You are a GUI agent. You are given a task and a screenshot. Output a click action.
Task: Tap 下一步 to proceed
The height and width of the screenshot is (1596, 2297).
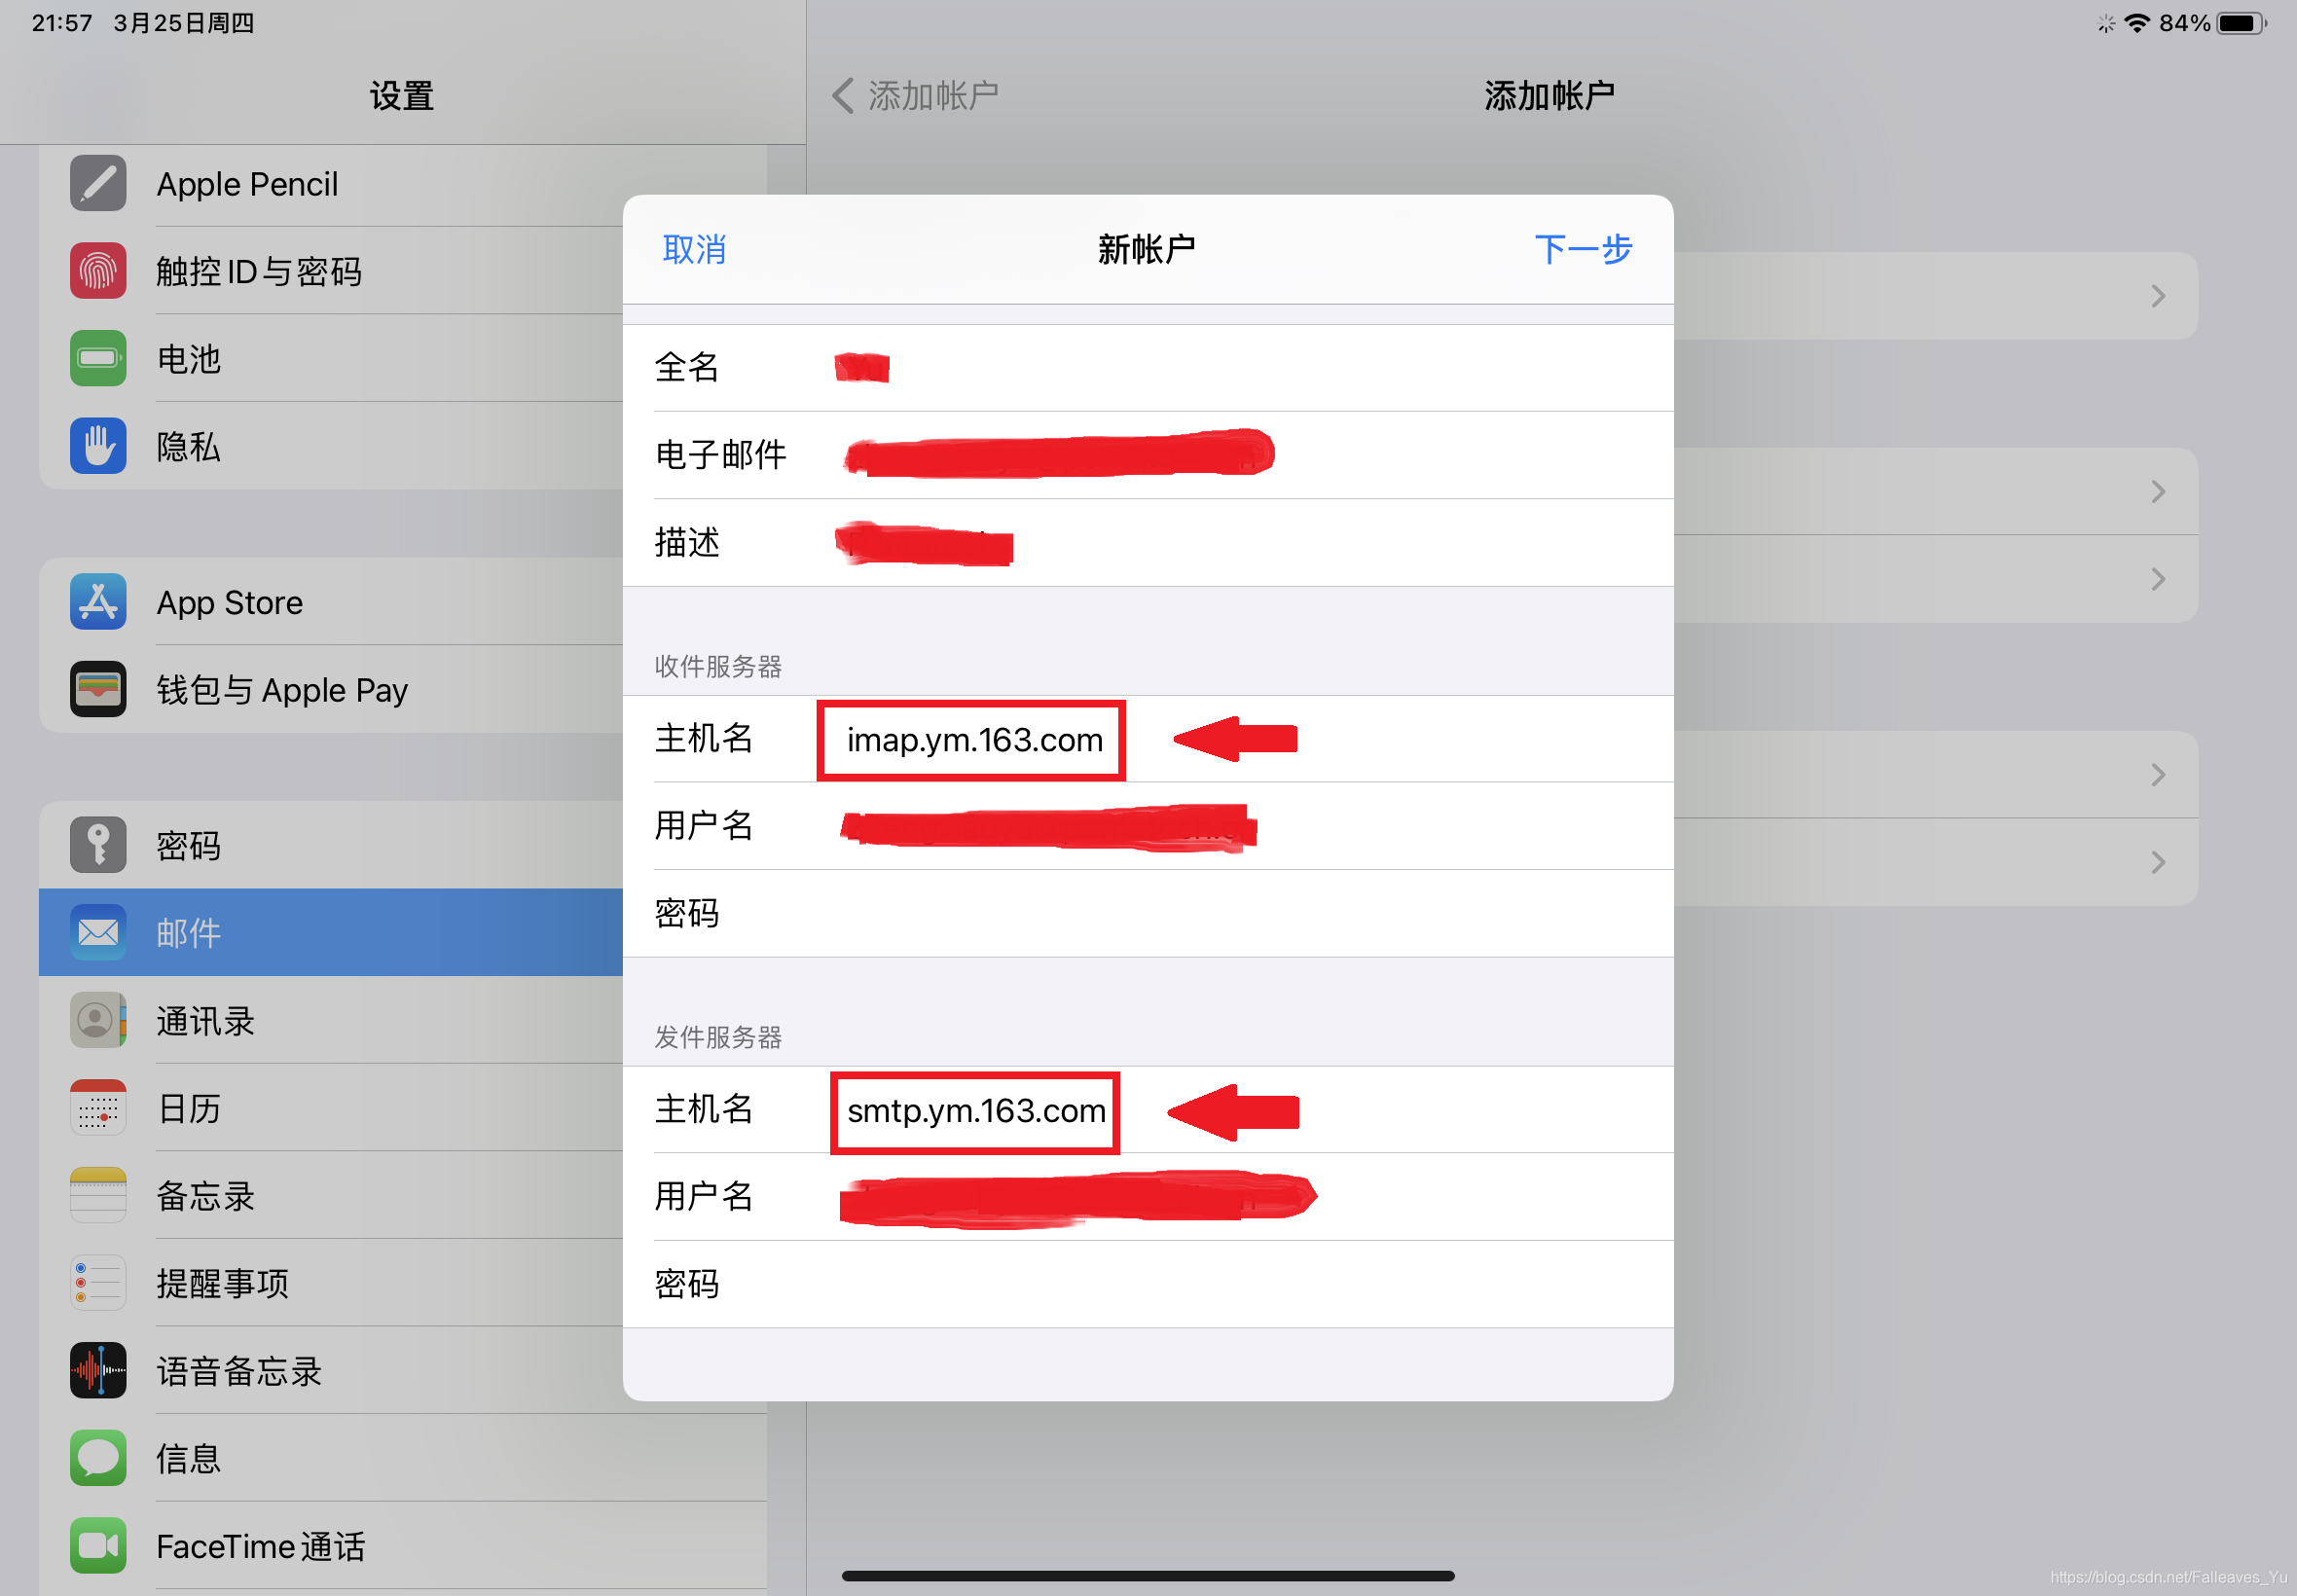pos(1582,249)
